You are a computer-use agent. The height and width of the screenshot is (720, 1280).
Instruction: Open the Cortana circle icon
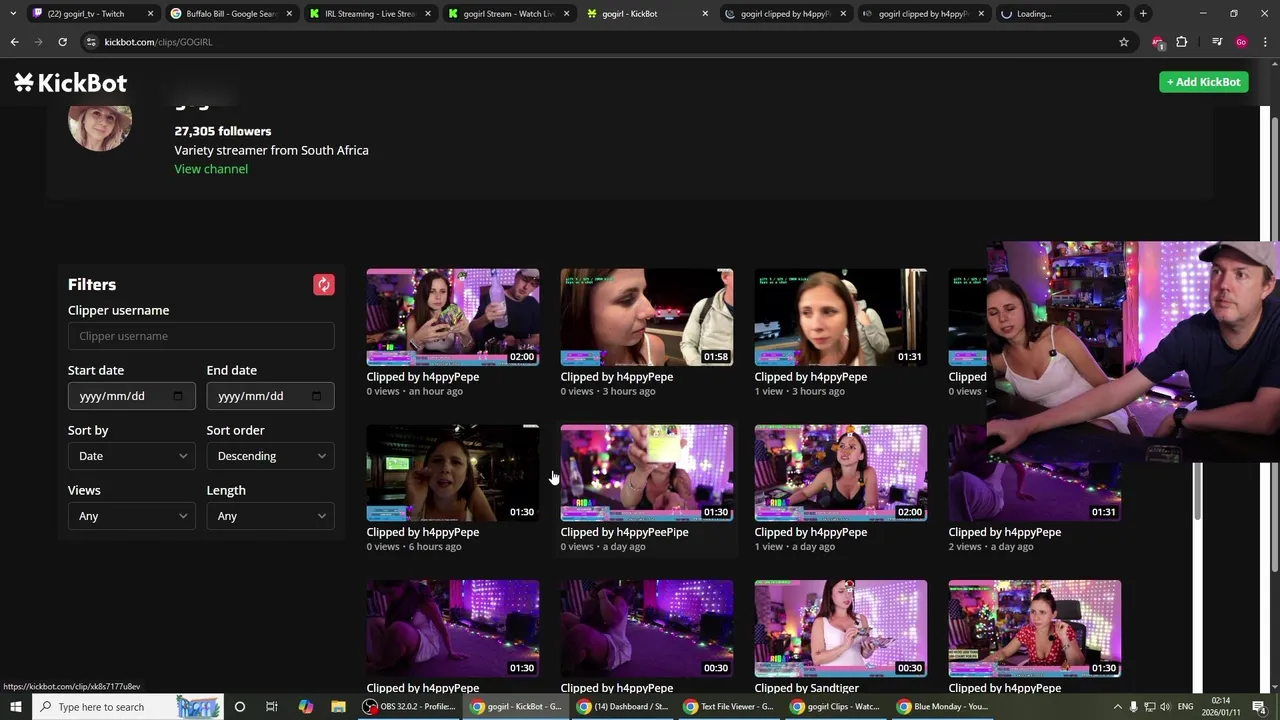[x=239, y=707]
